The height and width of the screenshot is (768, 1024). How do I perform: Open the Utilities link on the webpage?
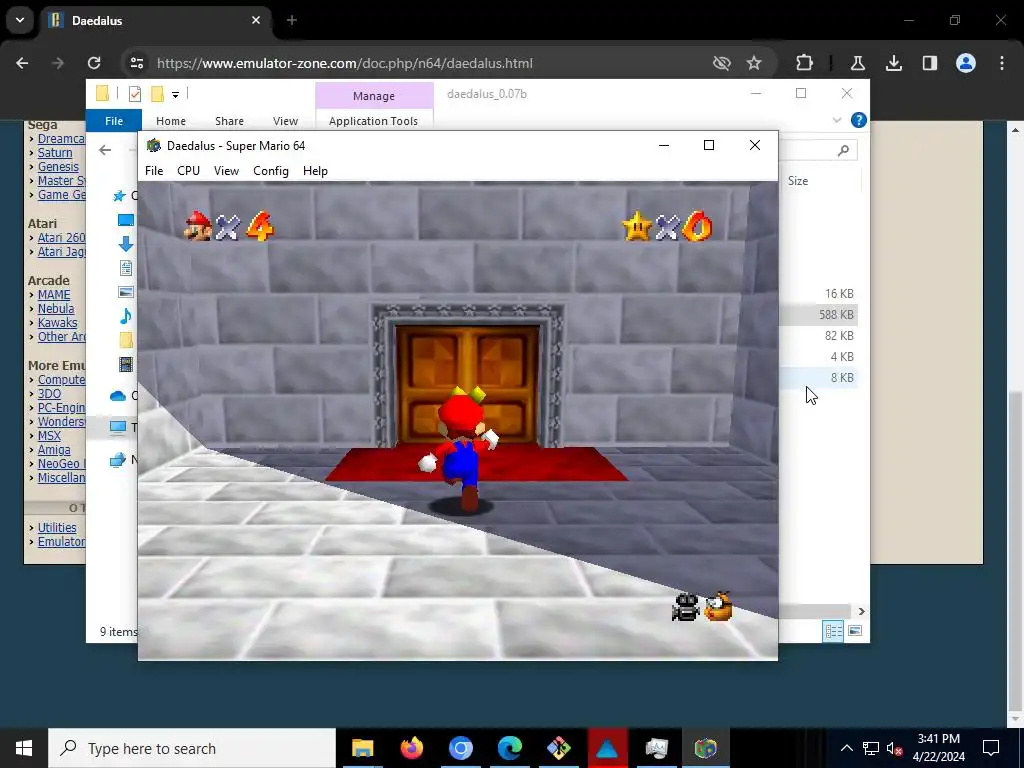pos(57,527)
